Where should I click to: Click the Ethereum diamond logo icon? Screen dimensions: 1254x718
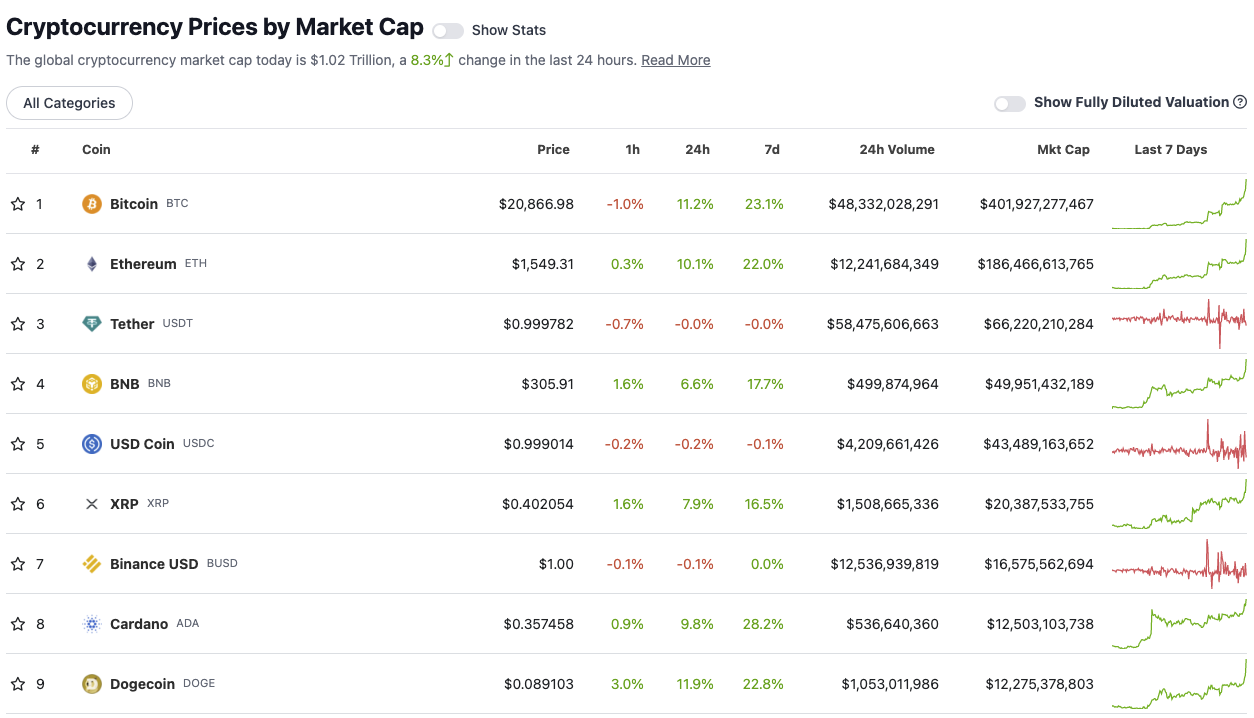92,264
